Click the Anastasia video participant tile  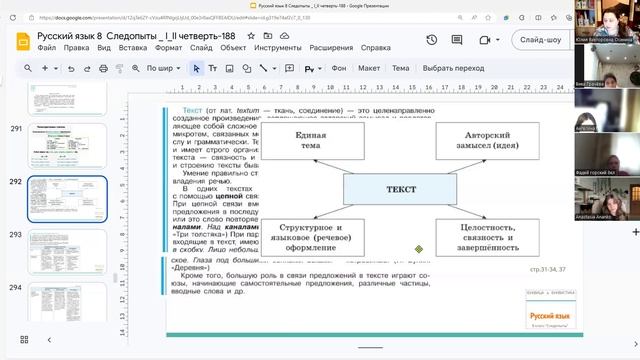pyautogui.click(x=607, y=199)
